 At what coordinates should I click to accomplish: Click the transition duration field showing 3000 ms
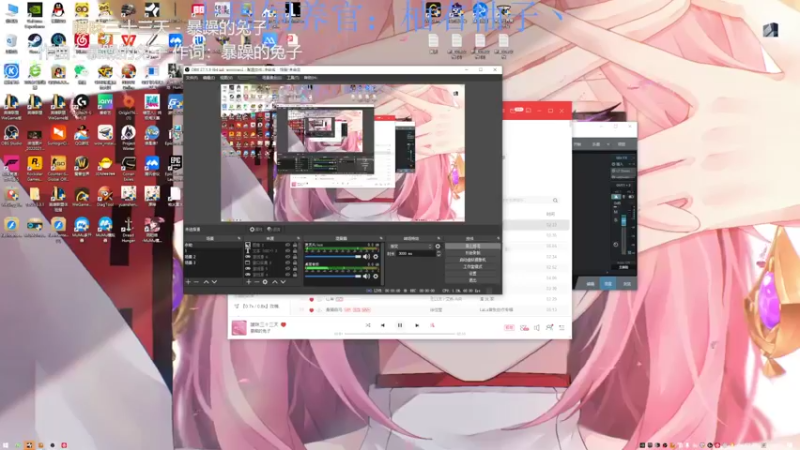click(x=416, y=254)
